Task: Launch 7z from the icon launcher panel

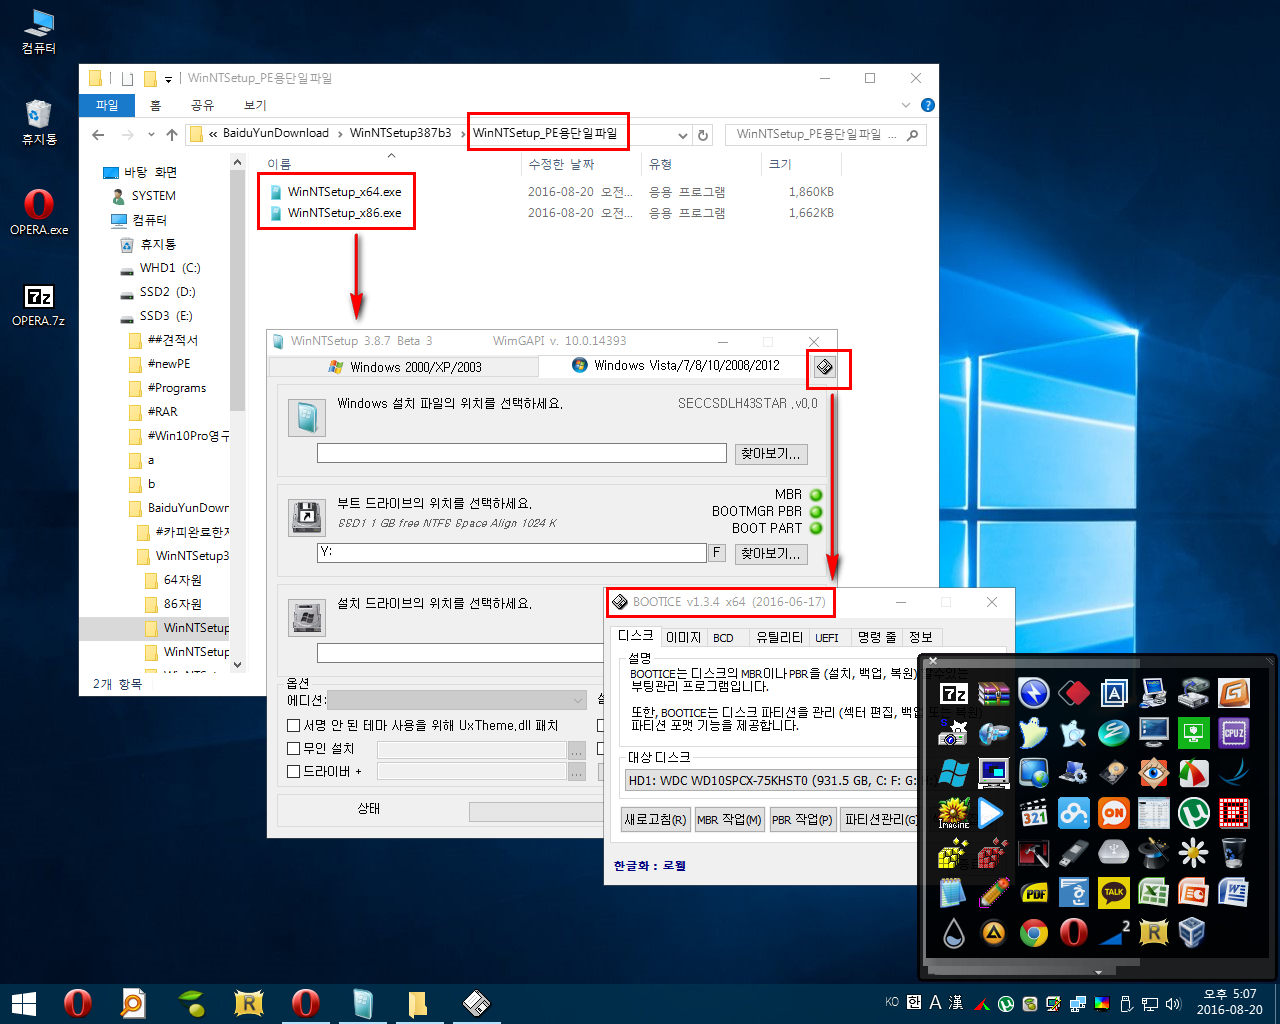Action: (x=953, y=693)
